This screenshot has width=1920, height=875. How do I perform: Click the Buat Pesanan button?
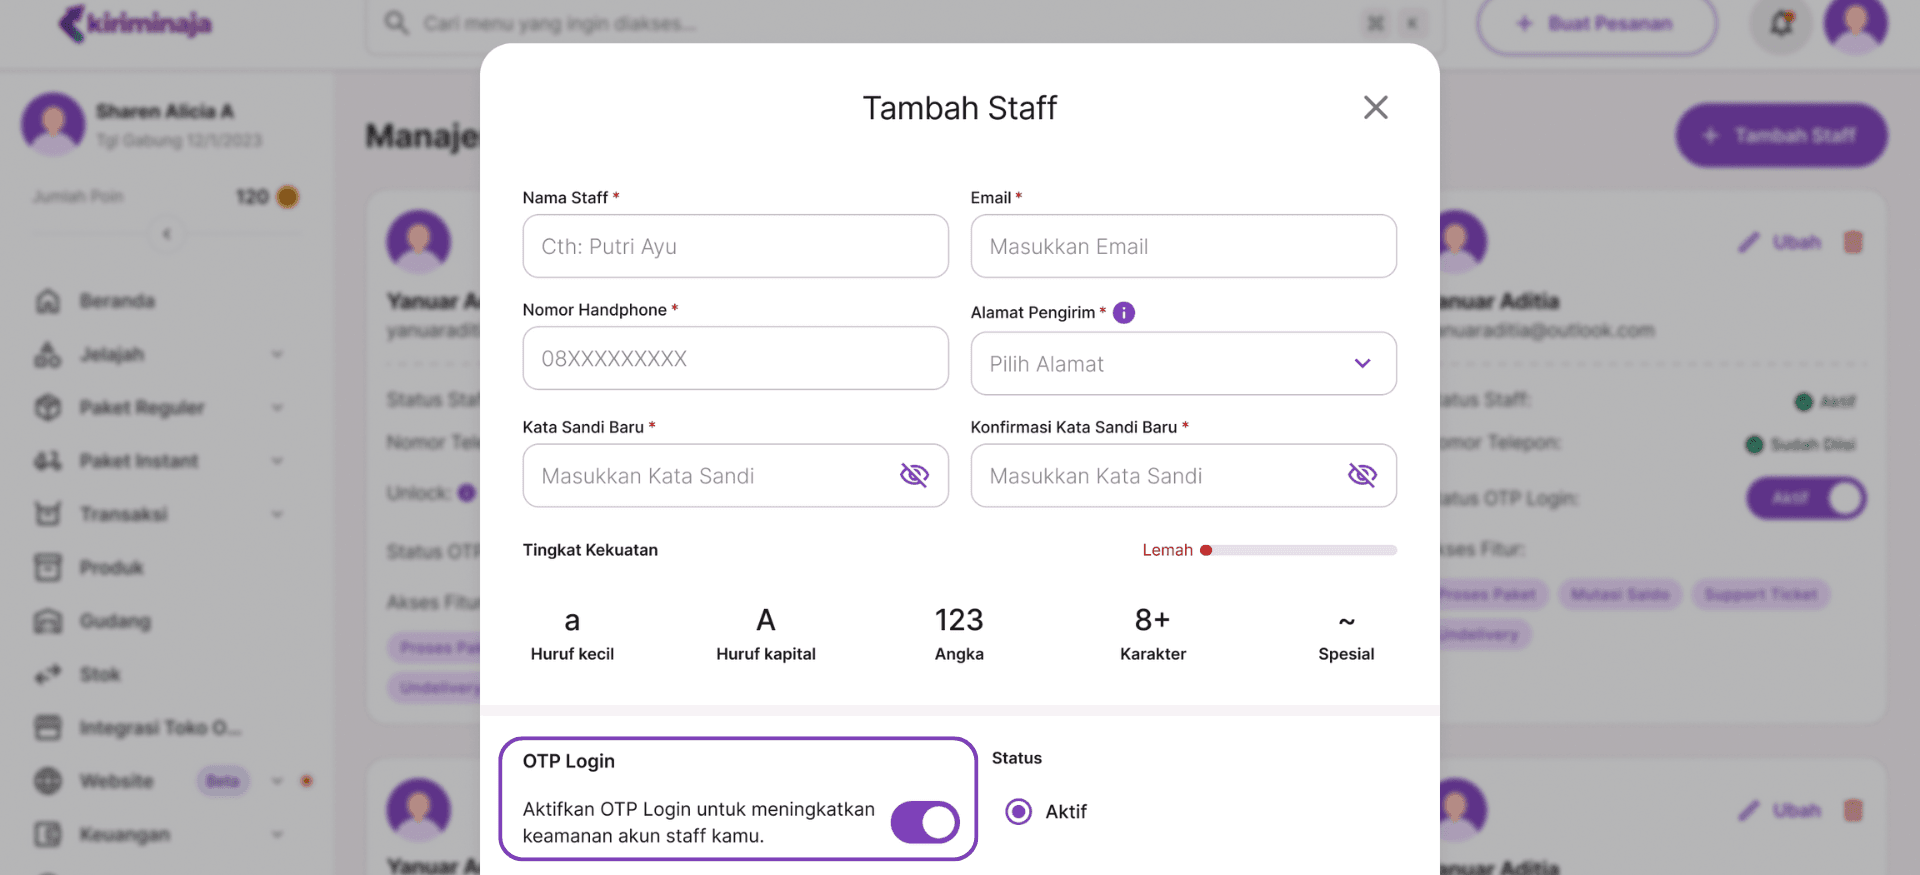click(x=1596, y=24)
